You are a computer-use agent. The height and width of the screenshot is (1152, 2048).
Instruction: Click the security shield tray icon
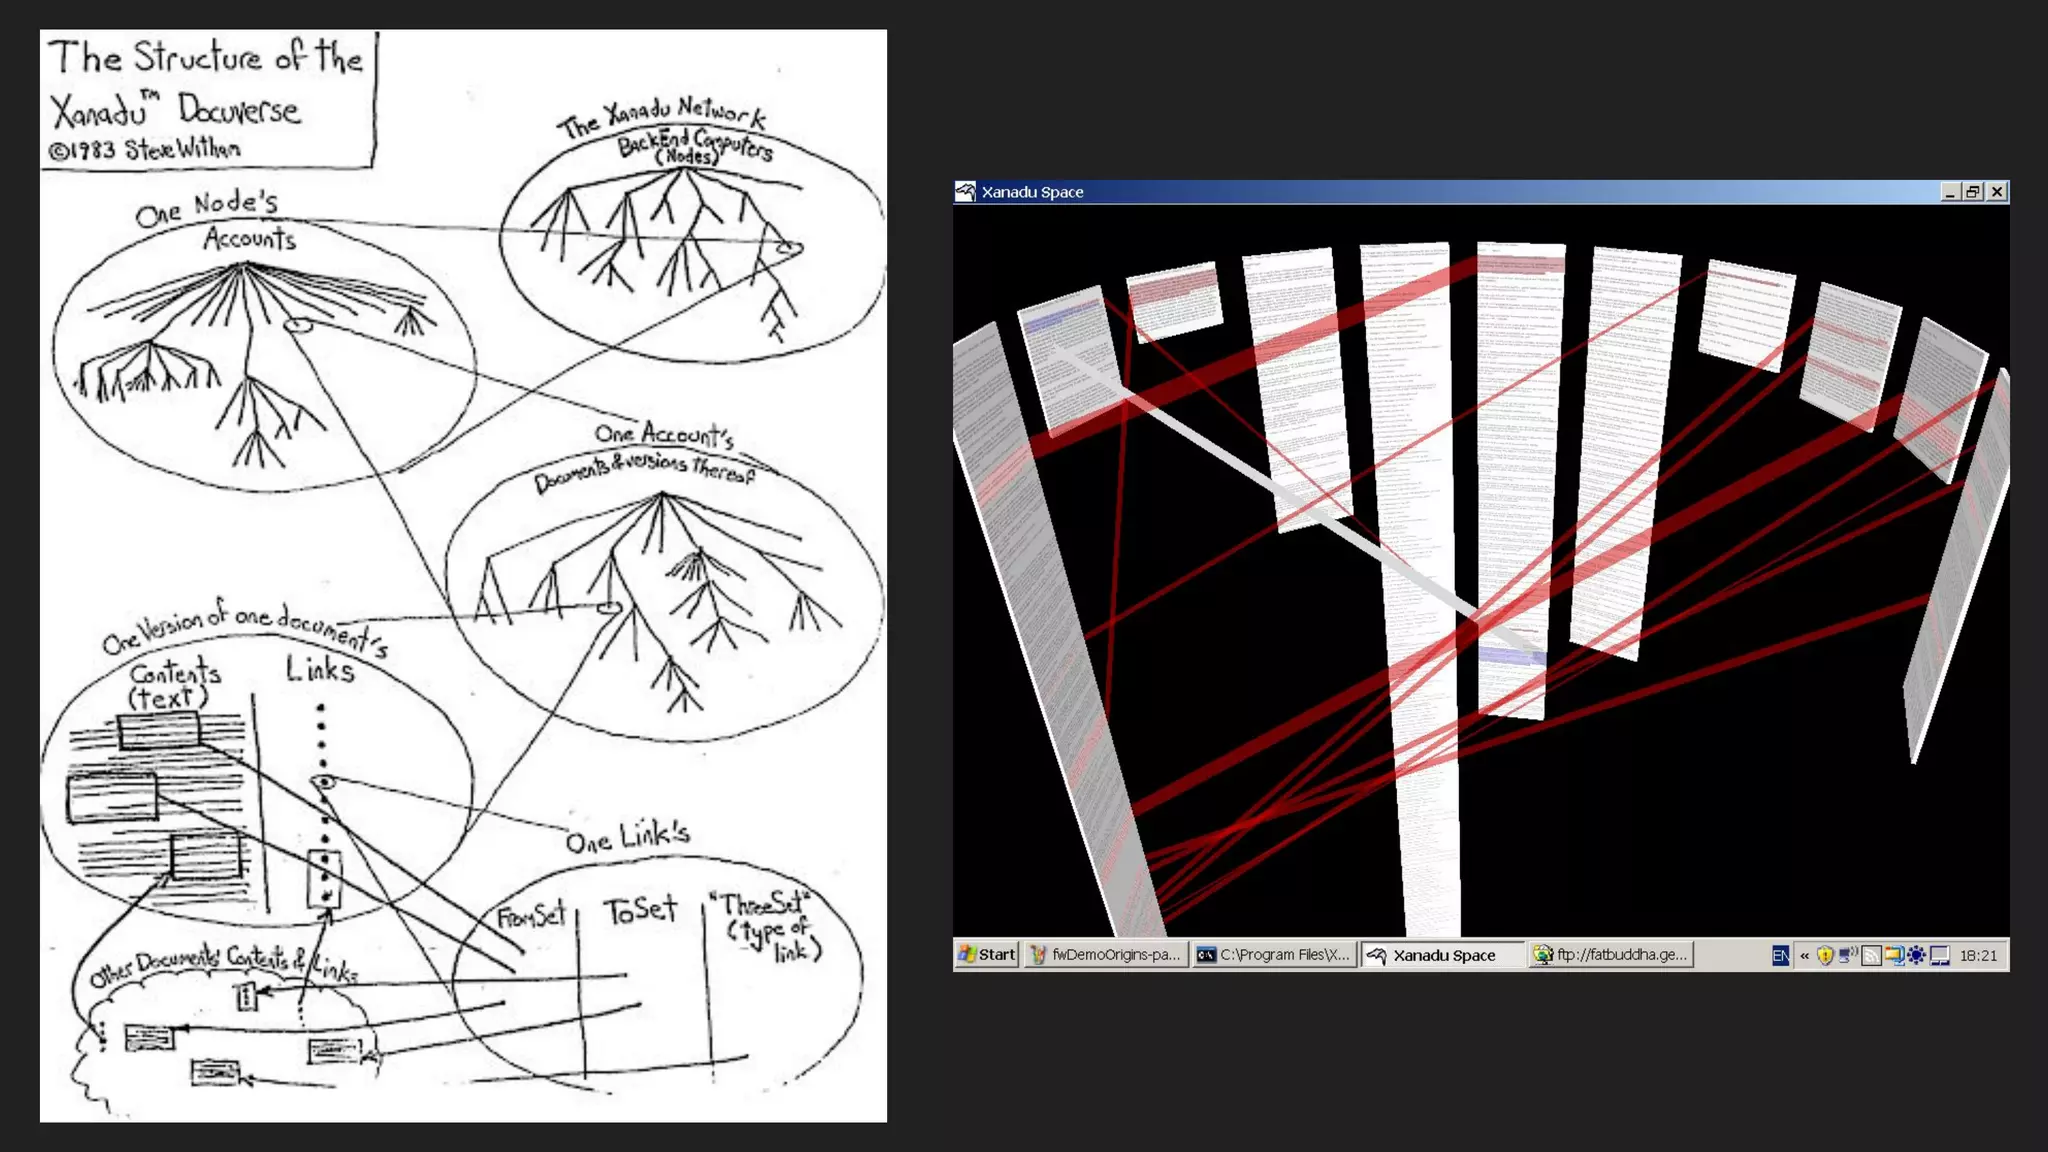coord(1825,956)
